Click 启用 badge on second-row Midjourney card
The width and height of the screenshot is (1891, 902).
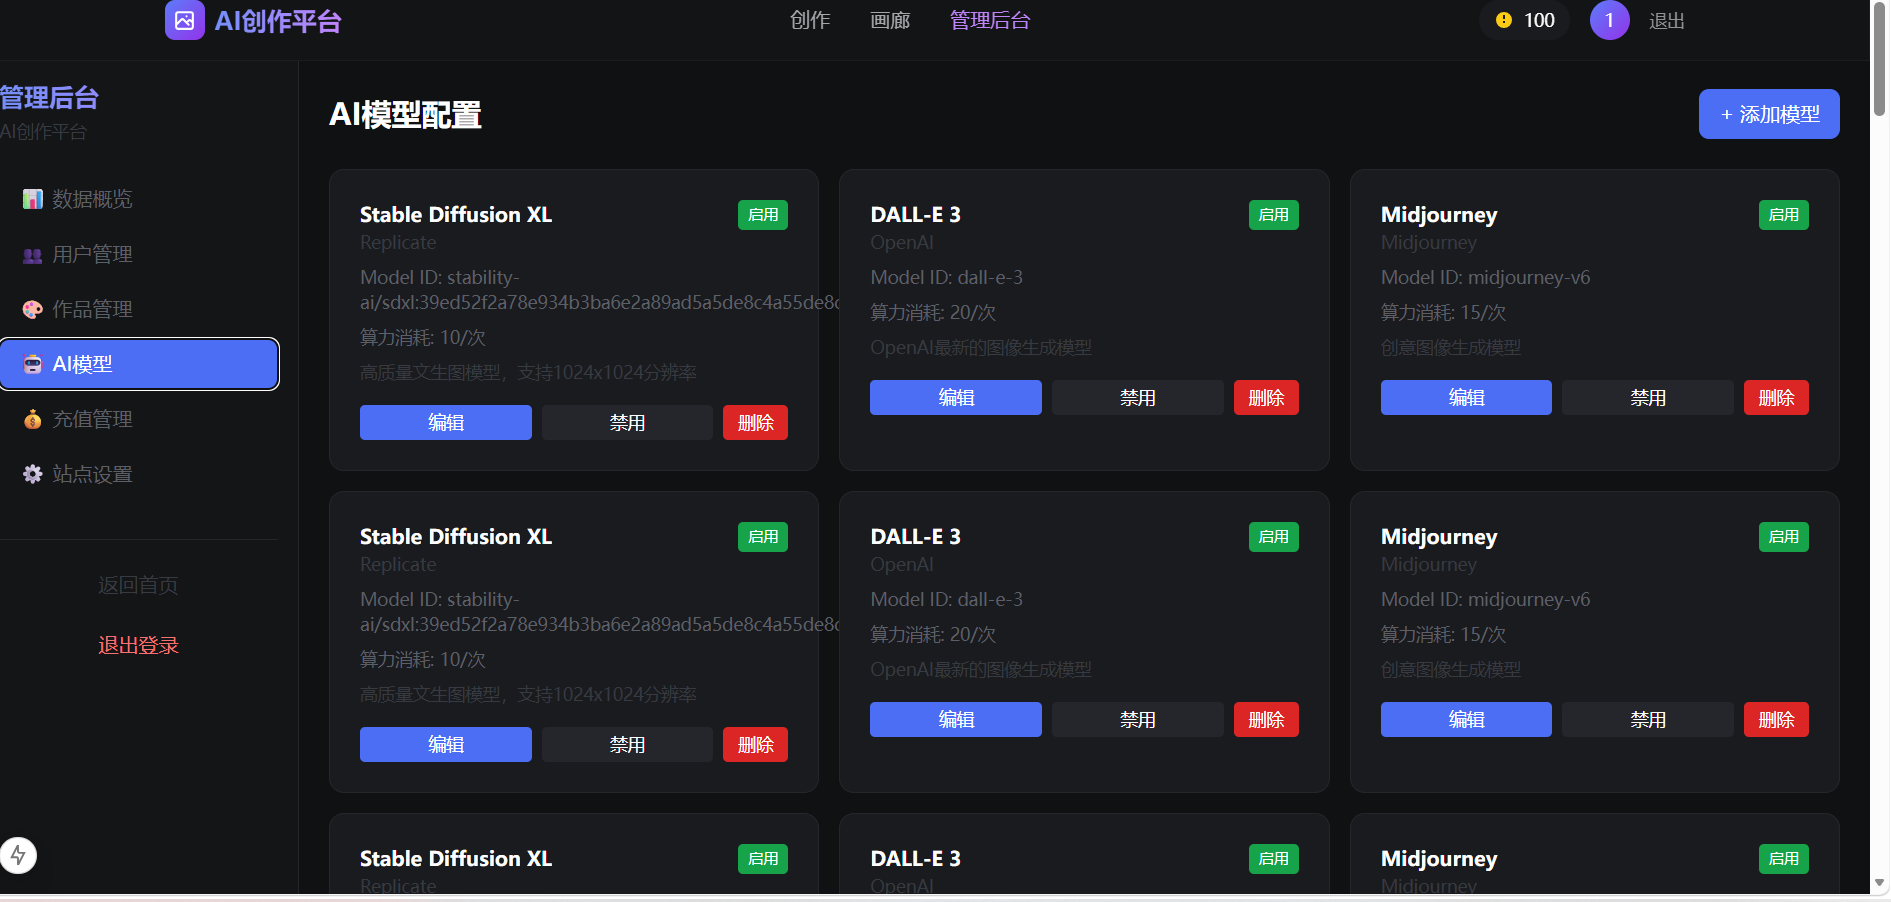coord(1784,537)
